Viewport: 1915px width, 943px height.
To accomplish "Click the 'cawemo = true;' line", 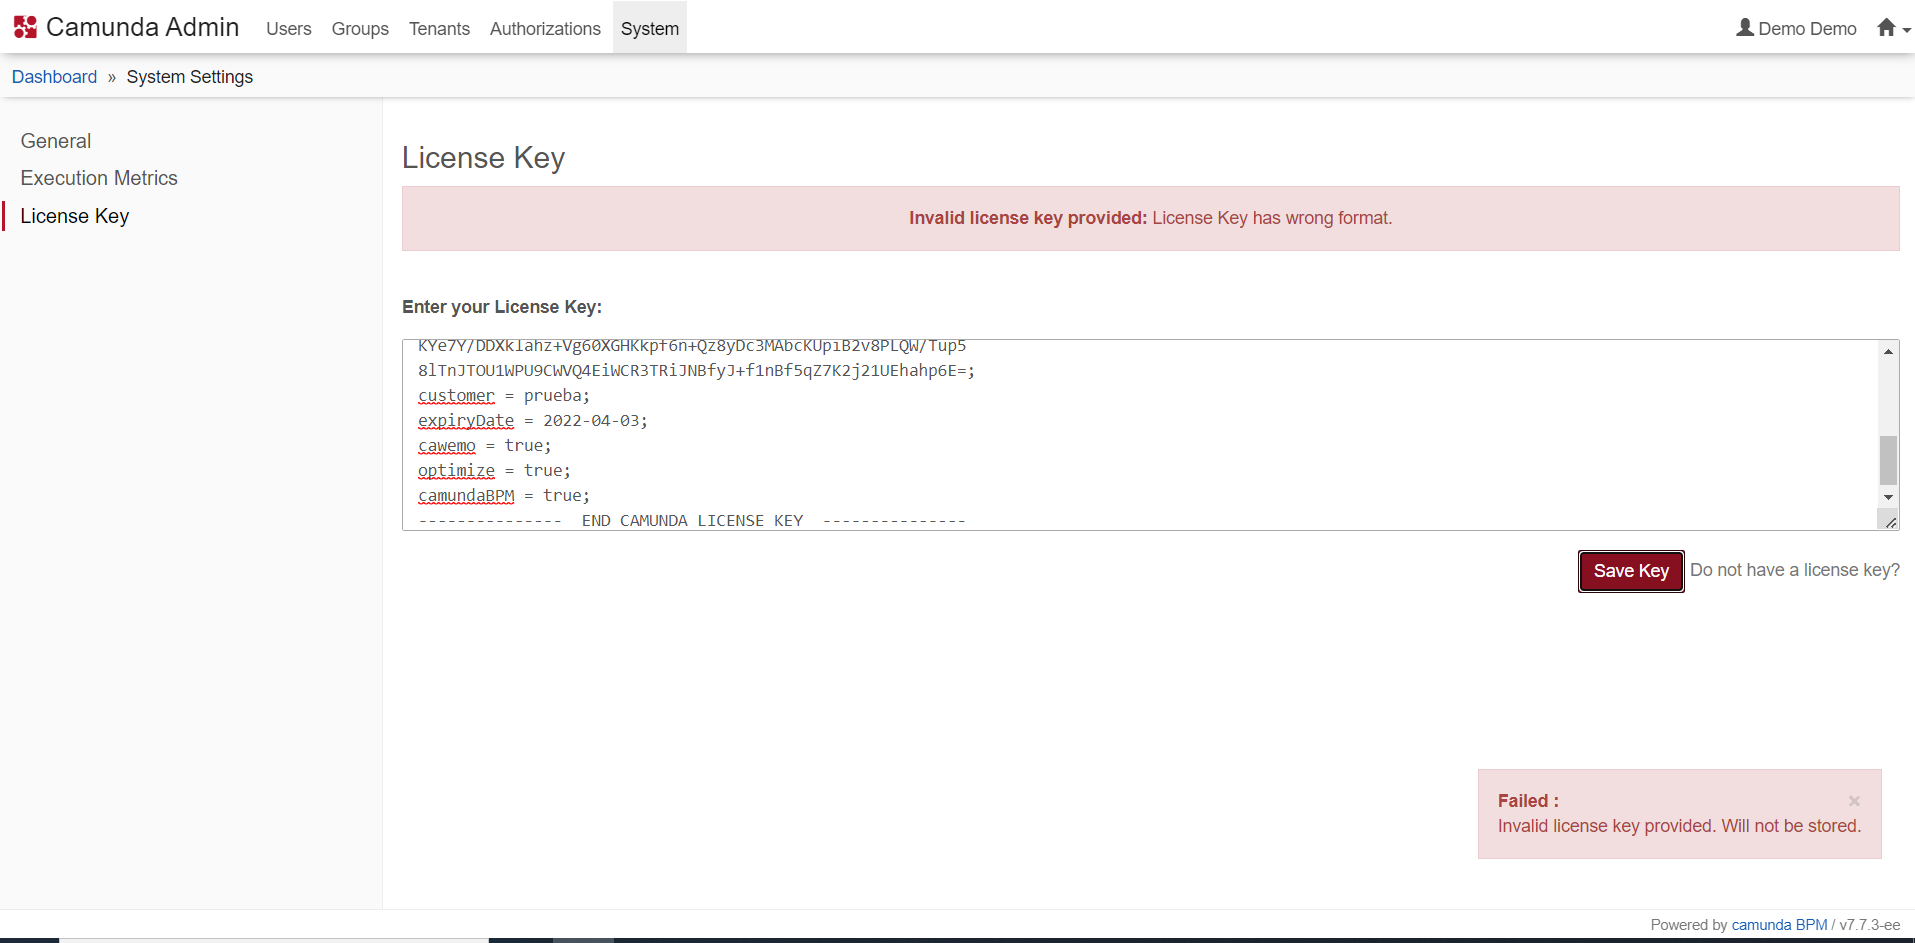I will (485, 446).
